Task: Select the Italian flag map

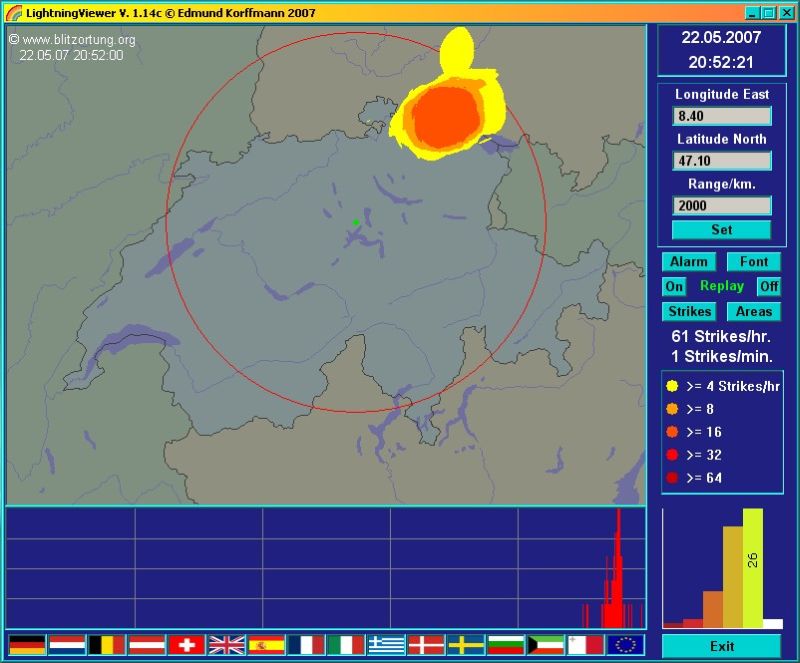Action: click(346, 645)
